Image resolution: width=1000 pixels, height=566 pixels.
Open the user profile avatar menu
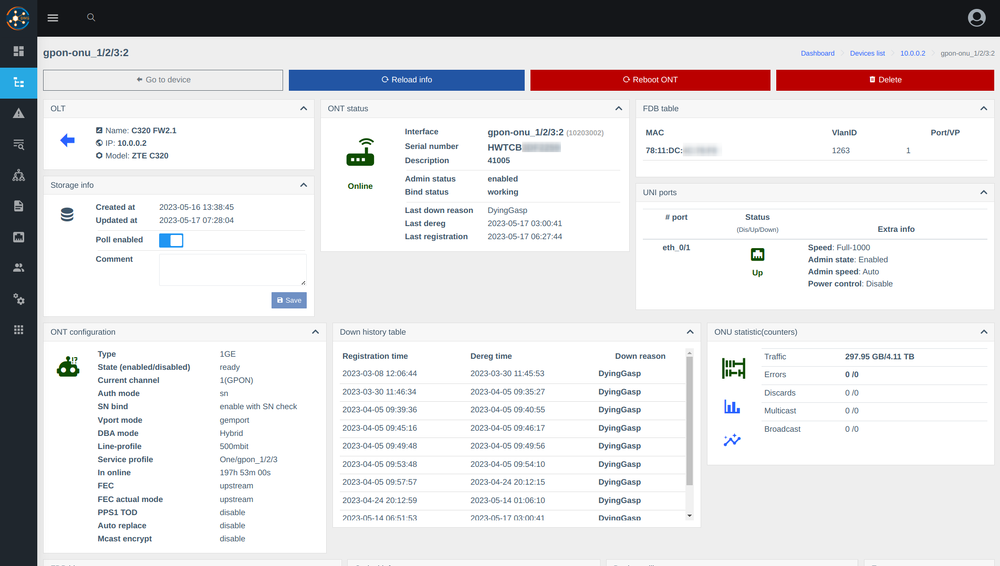(x=977, y=18)
